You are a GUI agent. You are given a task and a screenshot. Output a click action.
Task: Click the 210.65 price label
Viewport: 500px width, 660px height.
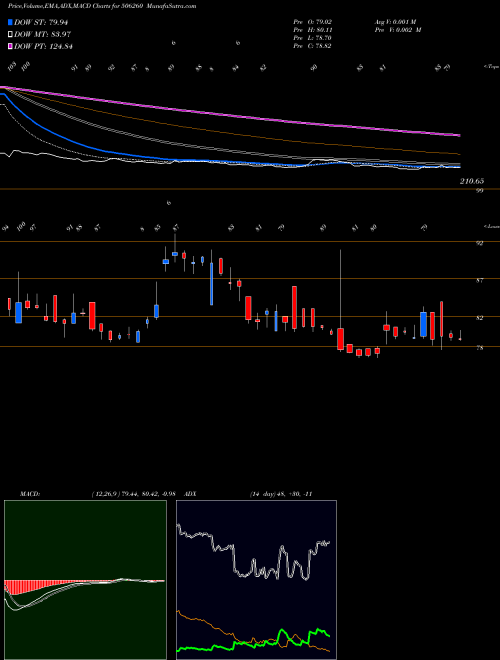pyautogui.click(x=472, y=181)
